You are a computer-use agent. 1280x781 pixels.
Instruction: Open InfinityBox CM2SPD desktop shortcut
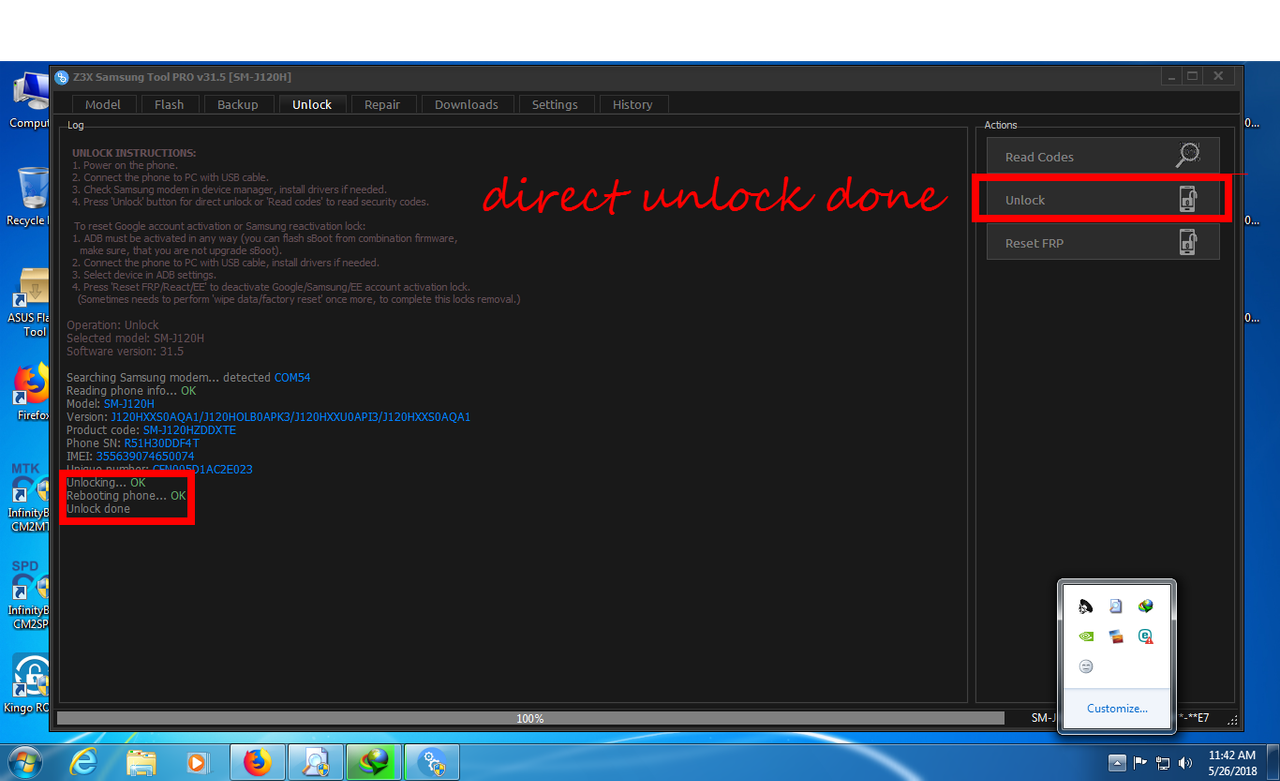(x=28, y=594)
